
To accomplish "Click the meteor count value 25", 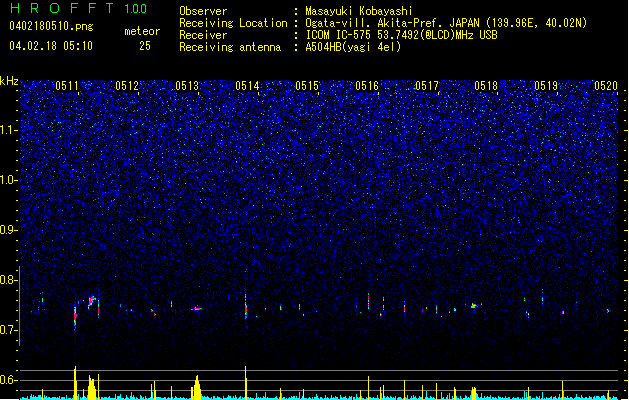I will click(x=145, y=46).
